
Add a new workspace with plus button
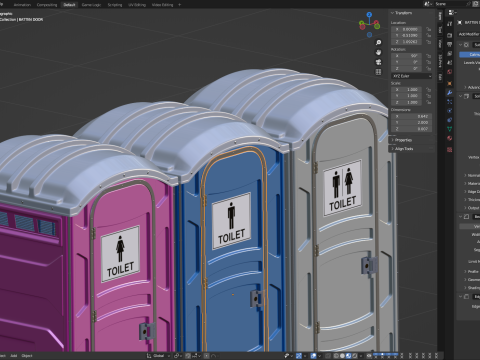(179, 5)
